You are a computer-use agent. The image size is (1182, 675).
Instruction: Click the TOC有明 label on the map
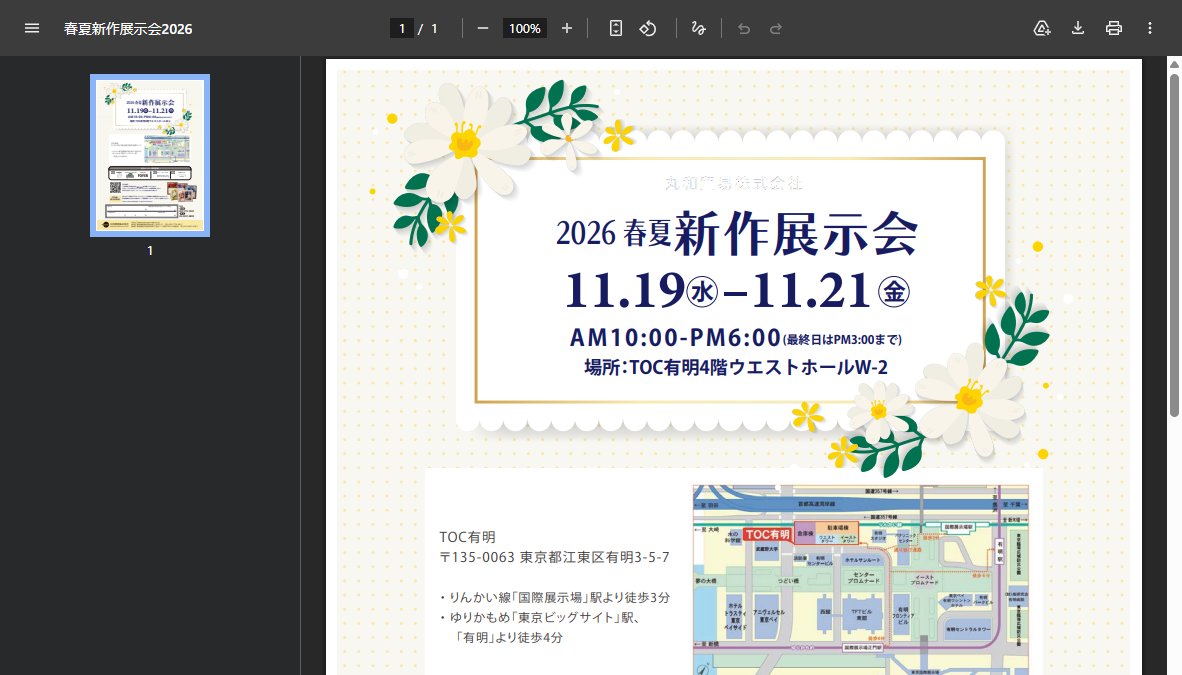(767, 534)
